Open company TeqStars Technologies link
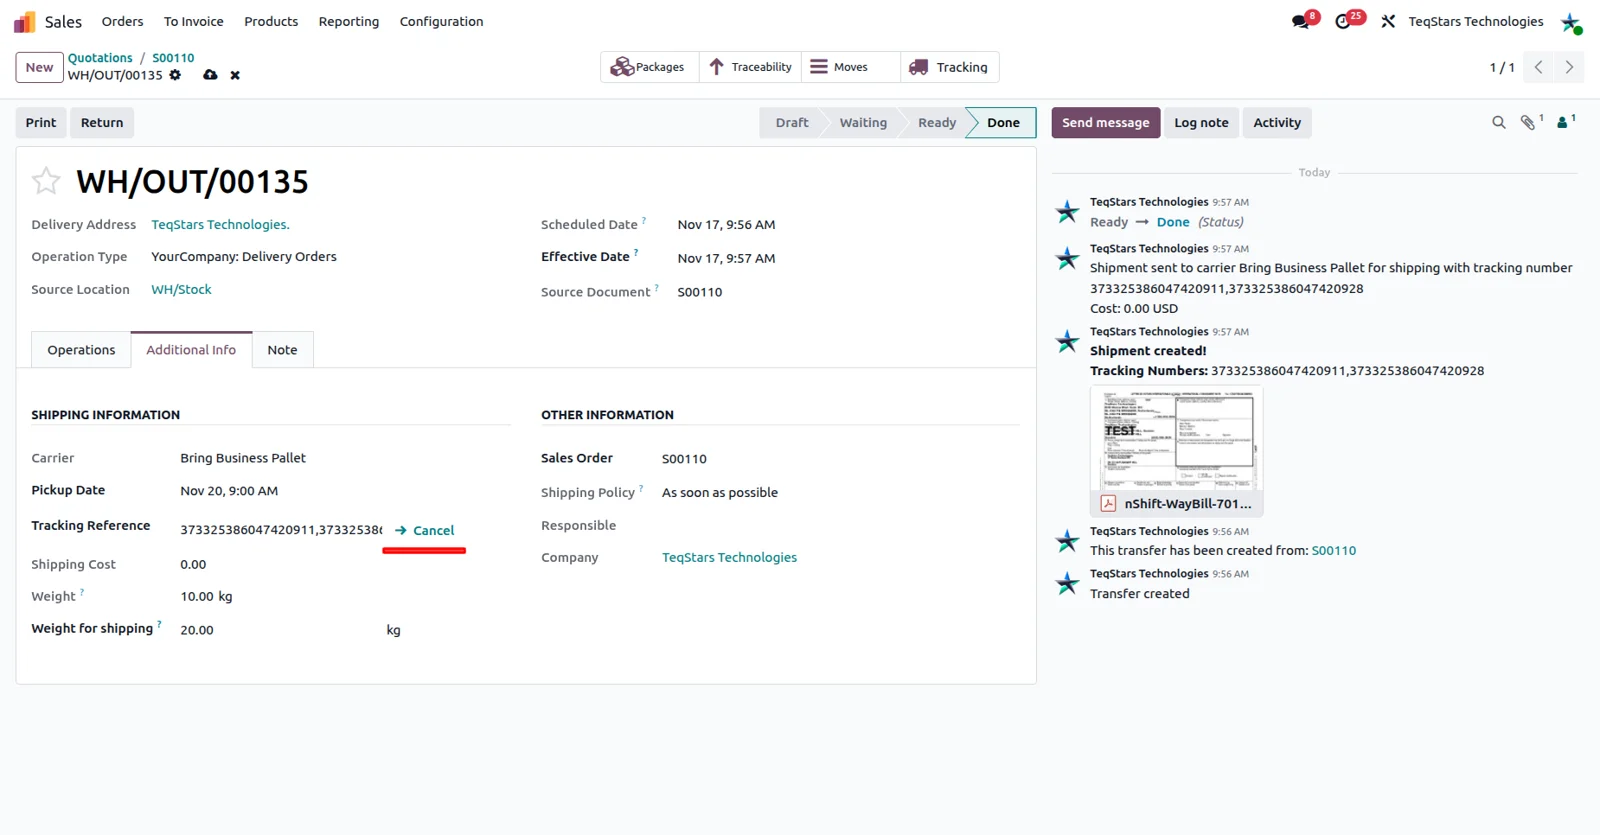 (729, 557)
